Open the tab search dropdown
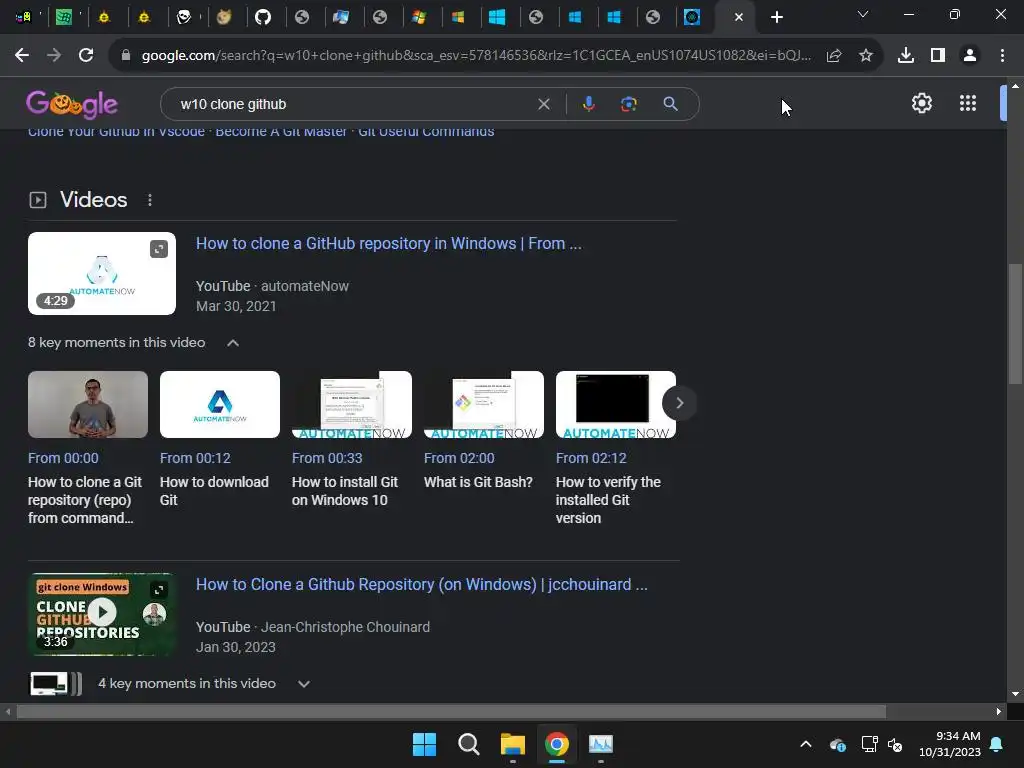This screenshot has width=1024, height=768. (863, 14)
